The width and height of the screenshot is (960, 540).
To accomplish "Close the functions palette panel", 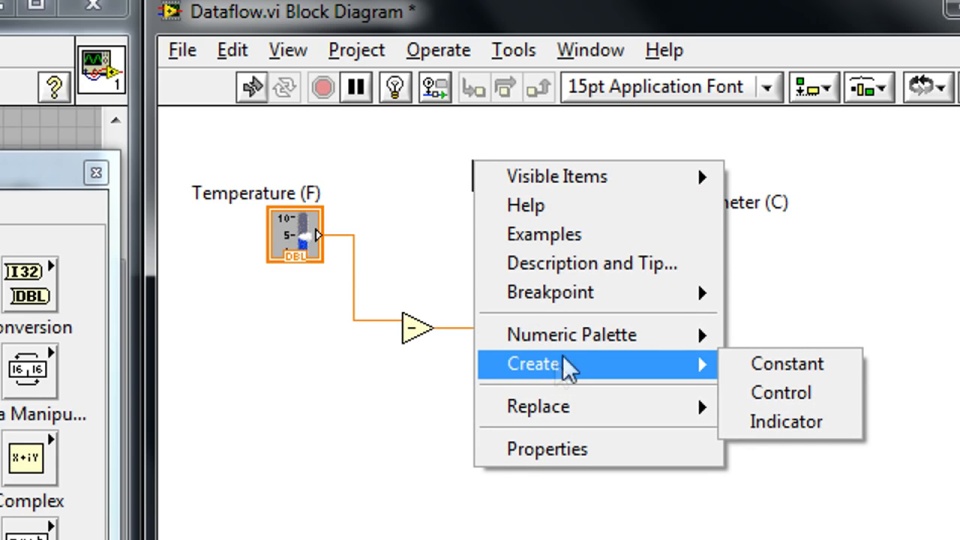I will click(x=96, y=173).
